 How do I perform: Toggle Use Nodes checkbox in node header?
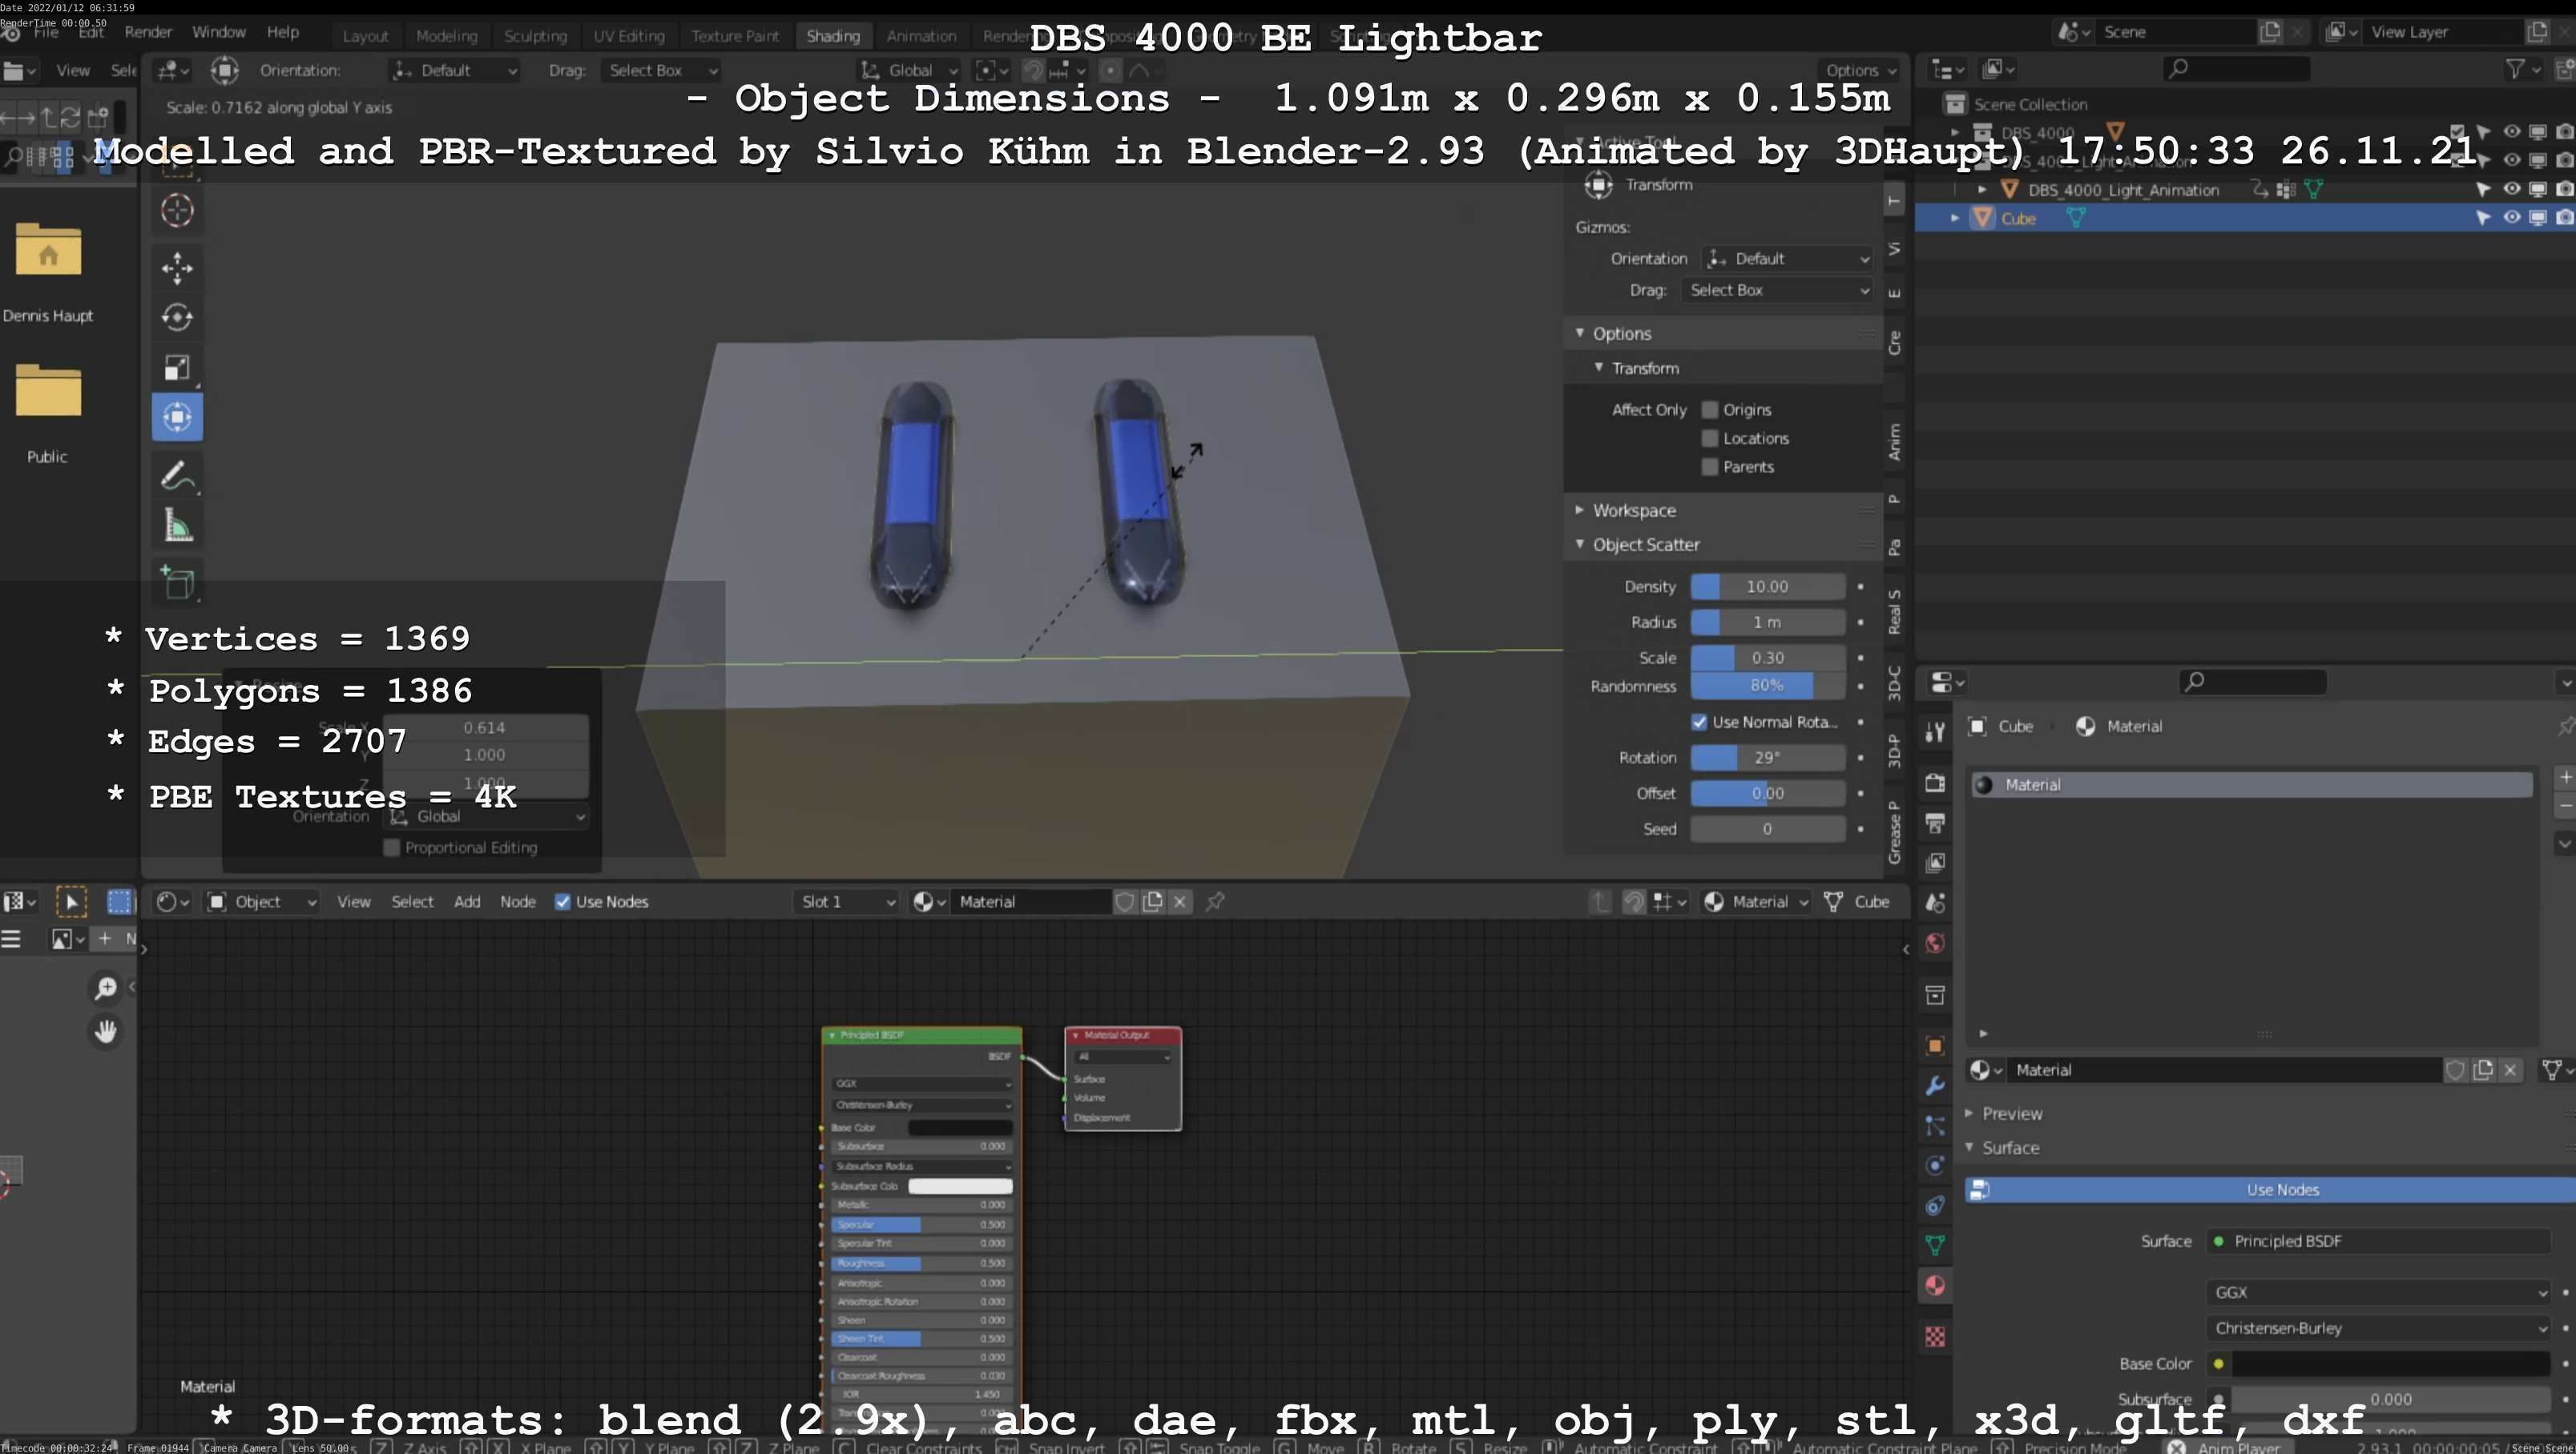pos(563,902)
